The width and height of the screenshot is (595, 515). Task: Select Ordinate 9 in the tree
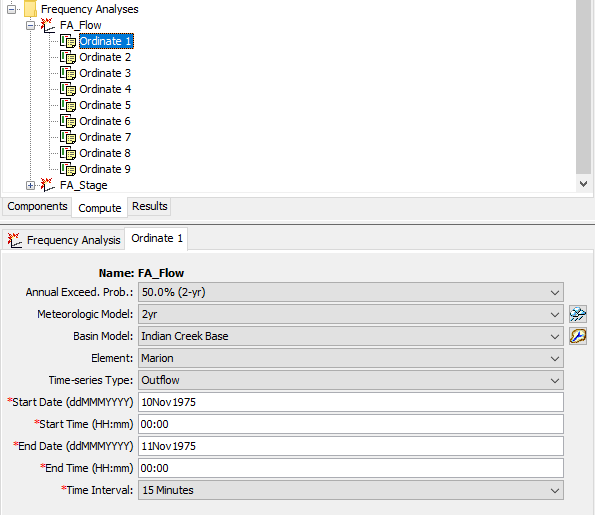(x=105, y=169)
